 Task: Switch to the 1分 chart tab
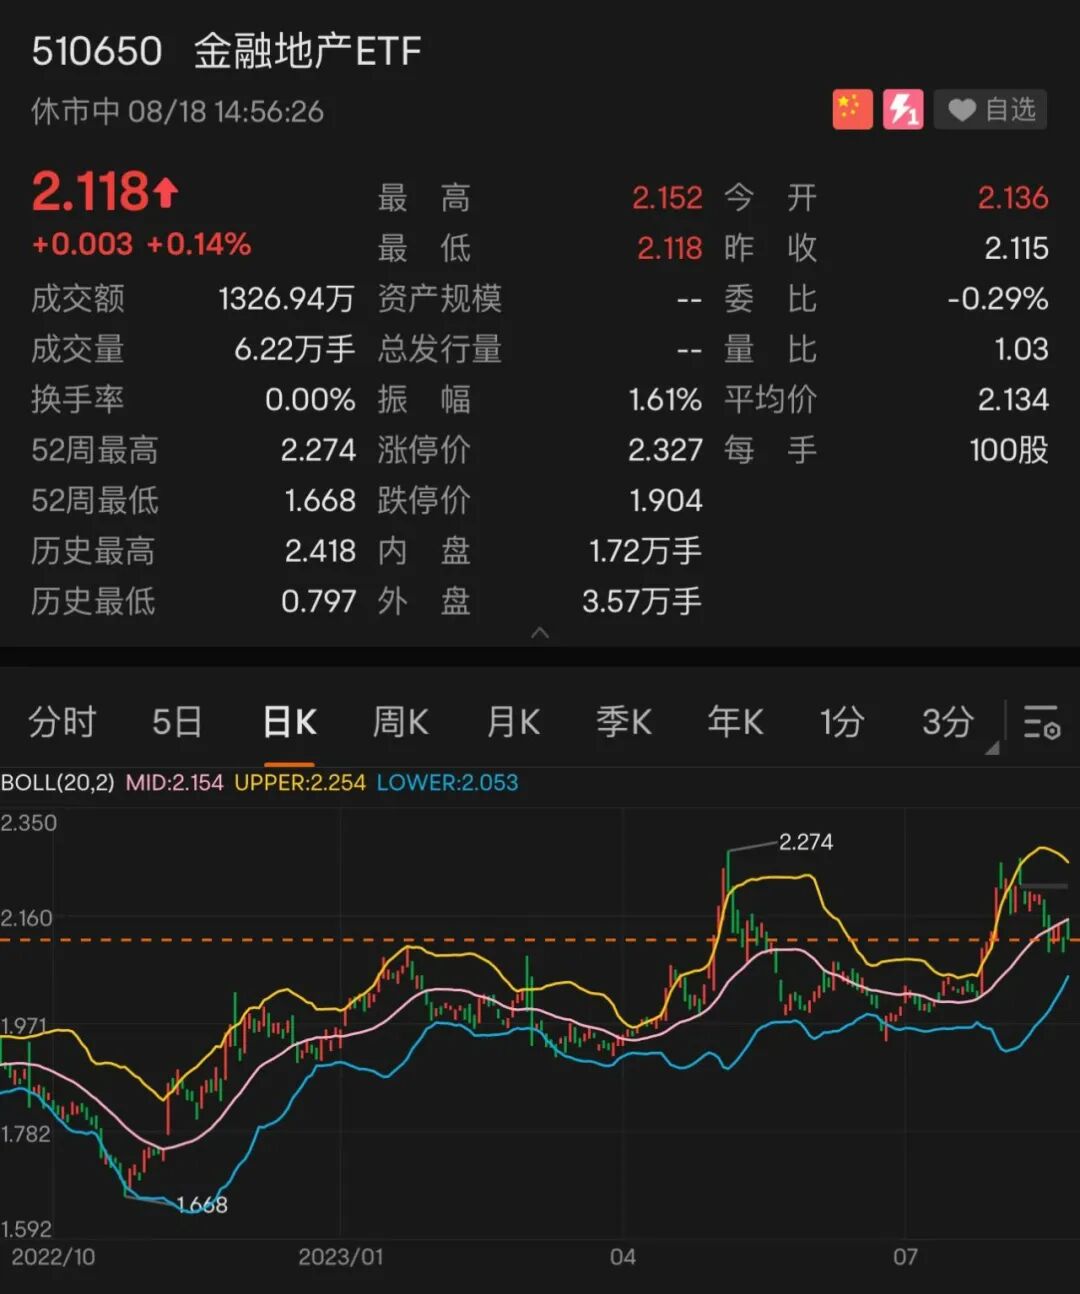click(x=842, y=721)
